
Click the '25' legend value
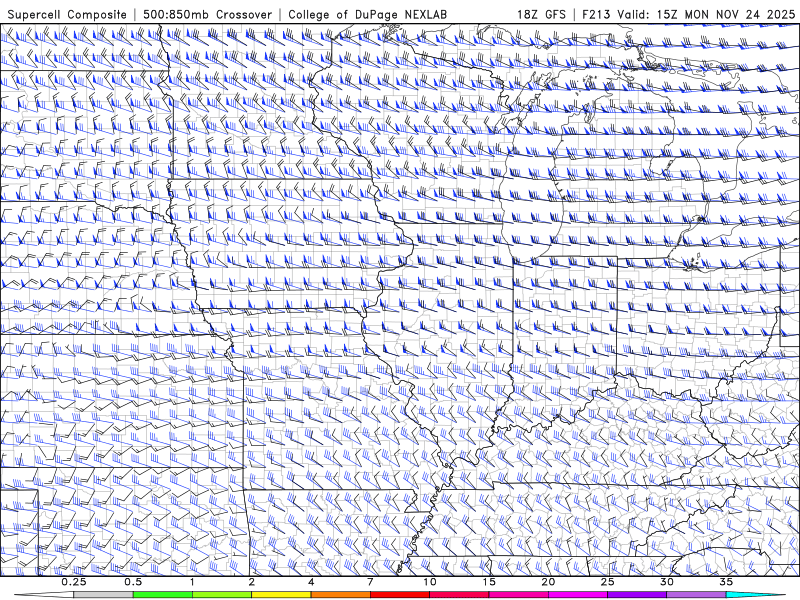tap(607, 582)
